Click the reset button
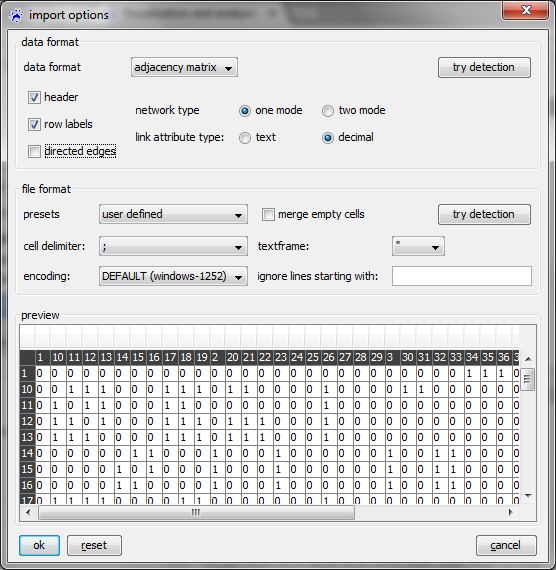This screenshot has width=556, height=570. tap(94, 545)
